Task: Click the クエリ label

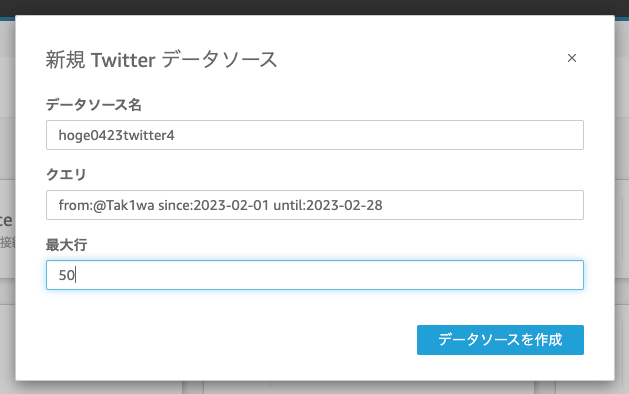Action: (66, 175)
